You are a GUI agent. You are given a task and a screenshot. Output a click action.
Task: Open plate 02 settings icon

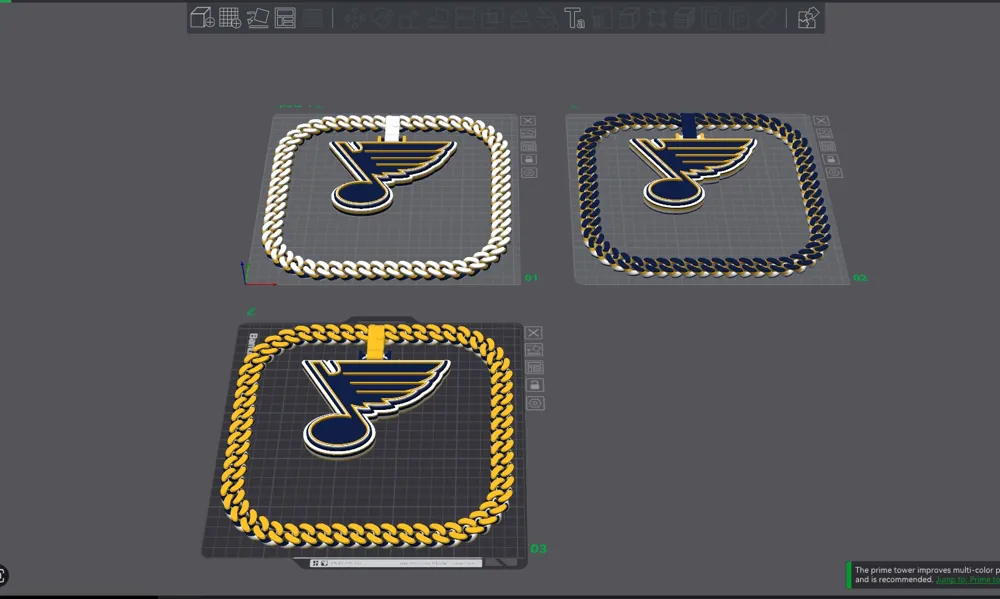tap(834, 173)
